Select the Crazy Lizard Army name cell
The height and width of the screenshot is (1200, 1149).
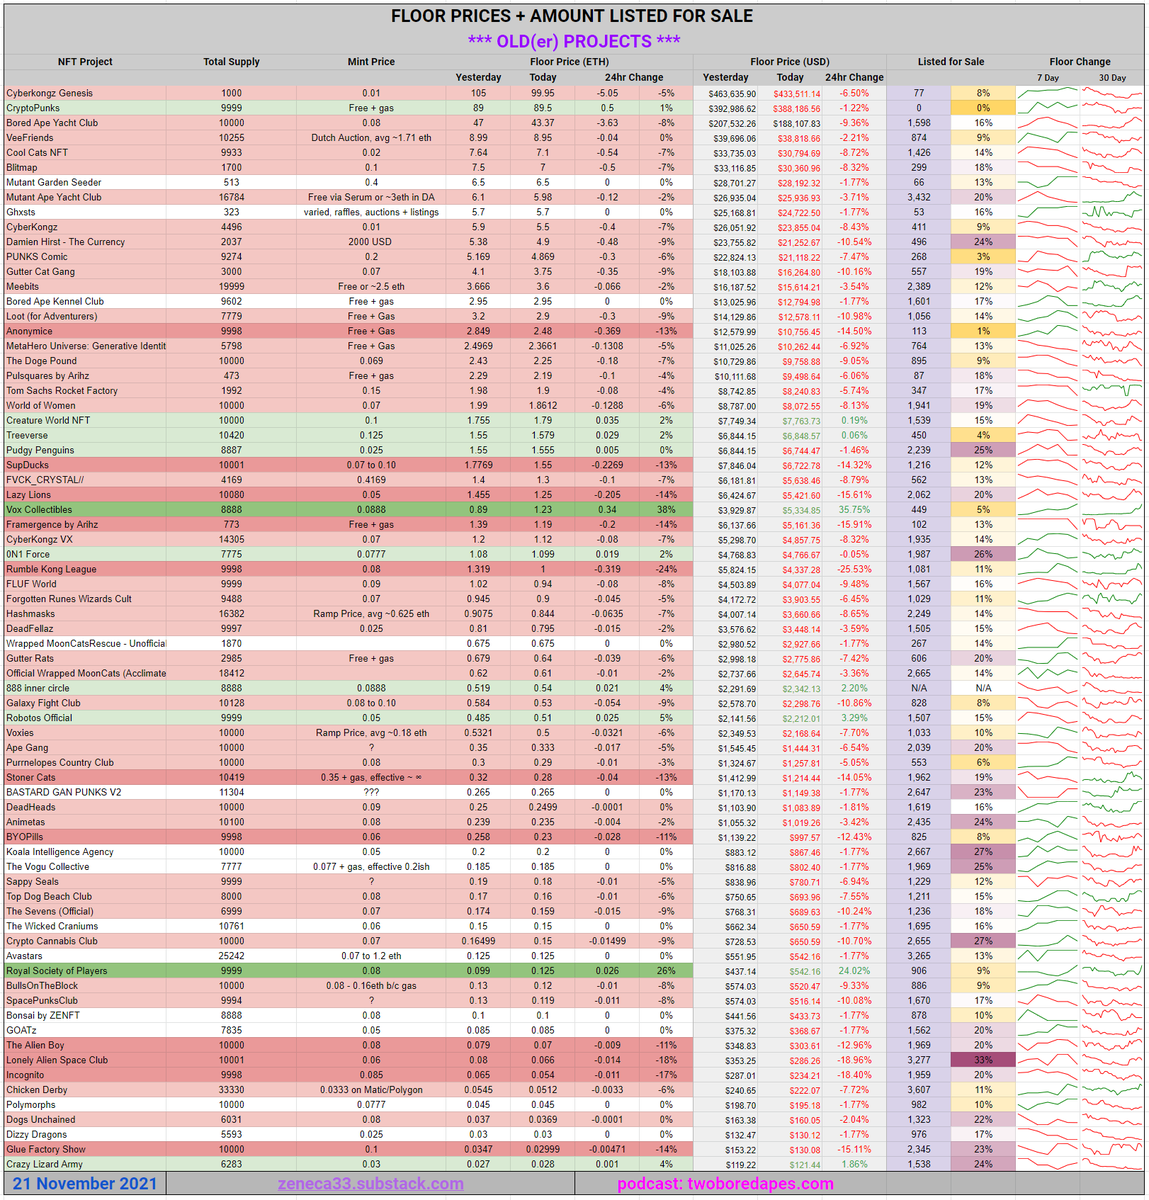click(44, 1164)
